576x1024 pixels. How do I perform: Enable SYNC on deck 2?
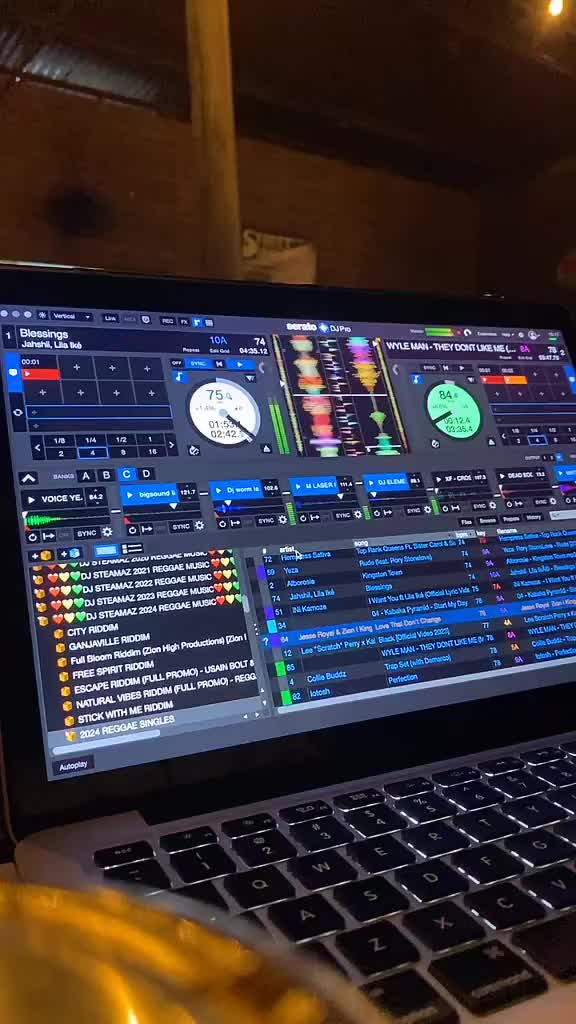(429, 368)
